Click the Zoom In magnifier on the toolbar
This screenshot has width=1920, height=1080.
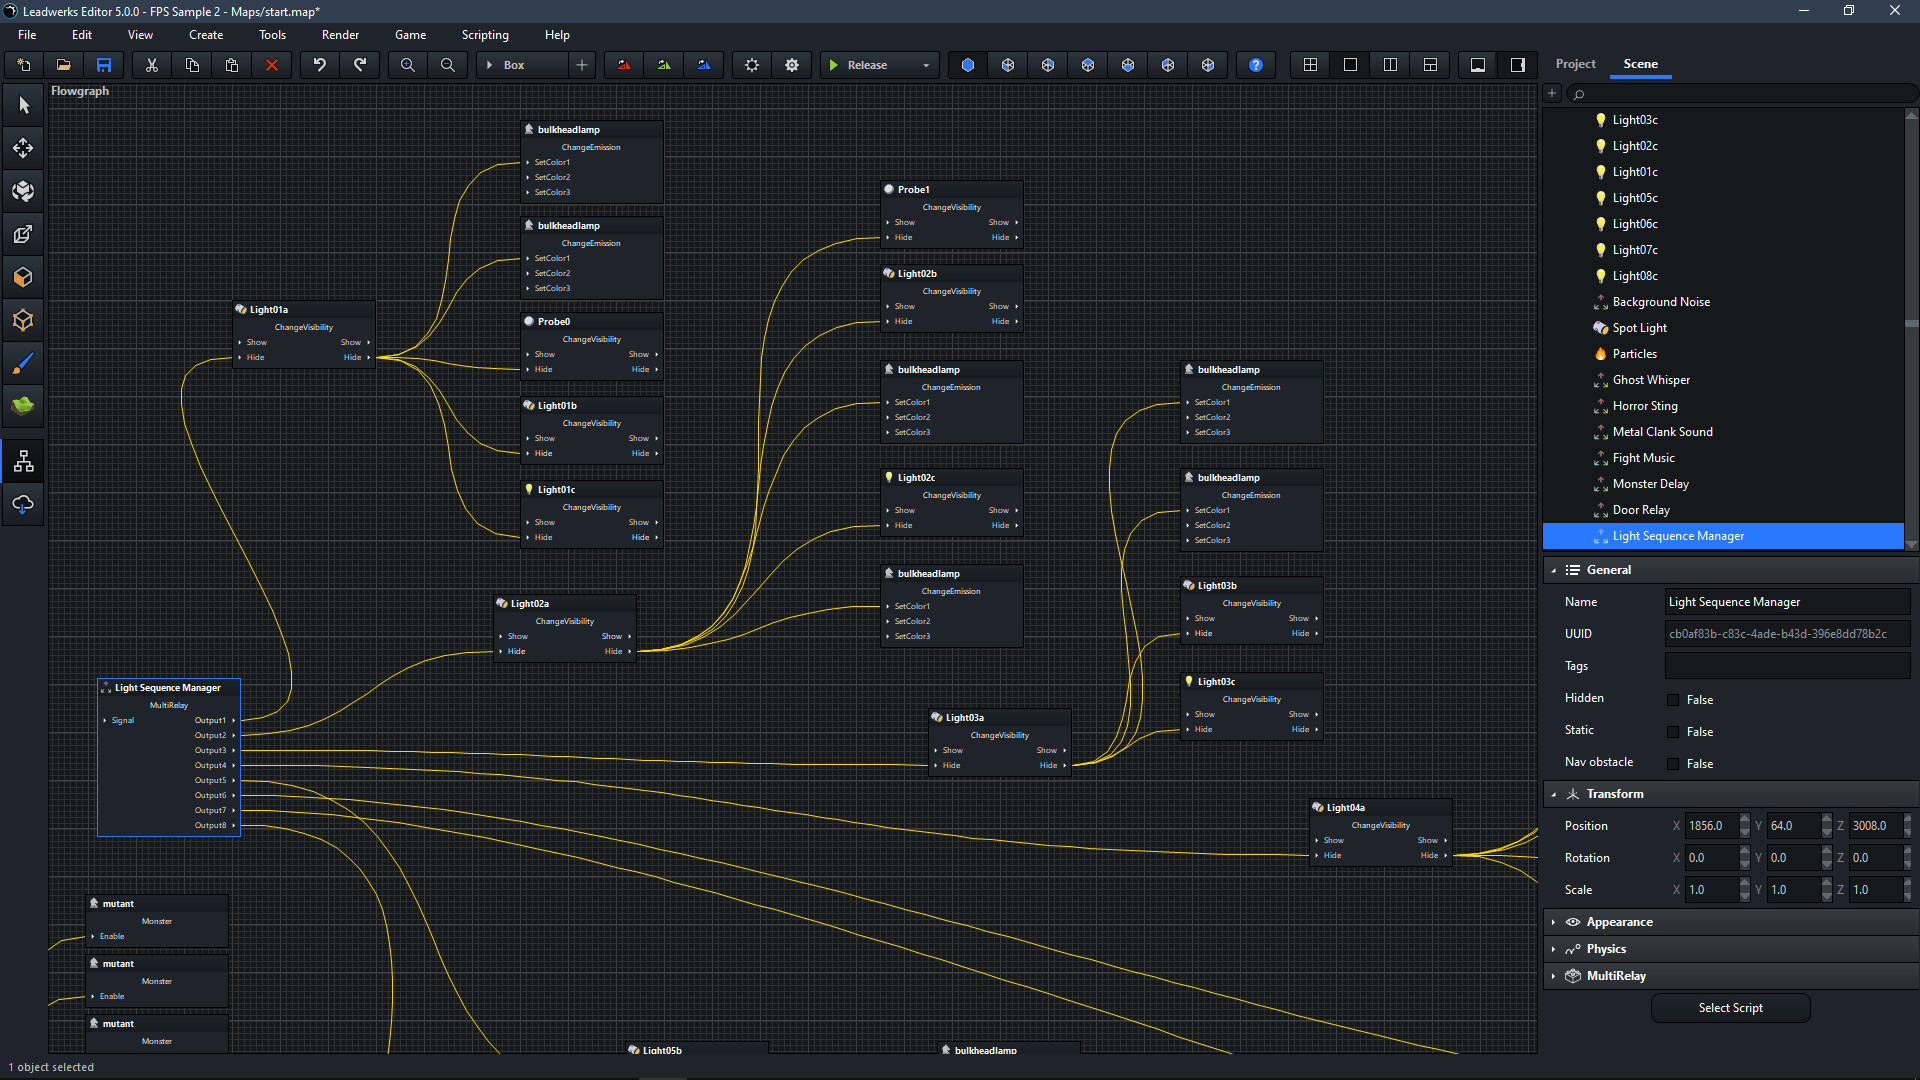coord(407,64)
